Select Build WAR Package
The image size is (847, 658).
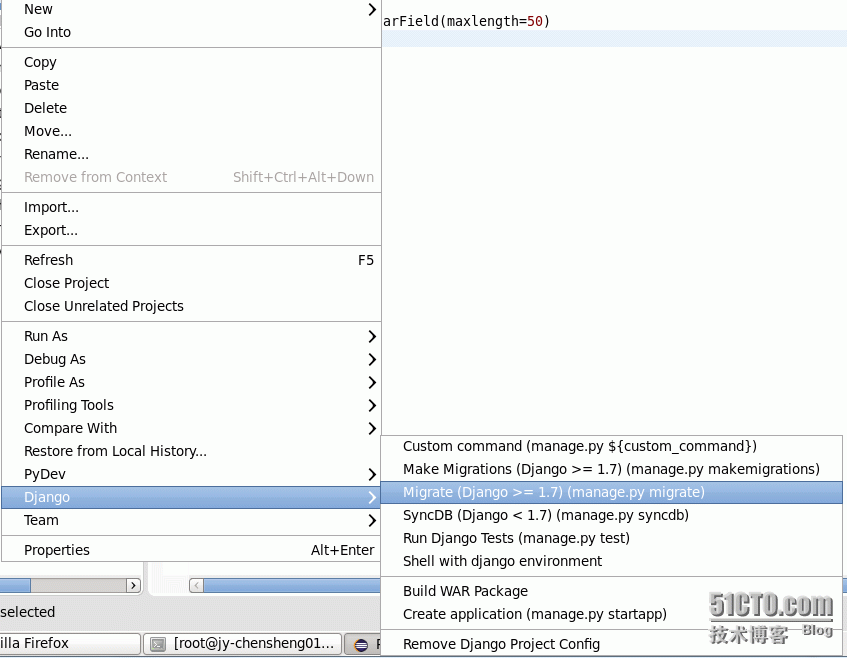[x=611, y=591]
